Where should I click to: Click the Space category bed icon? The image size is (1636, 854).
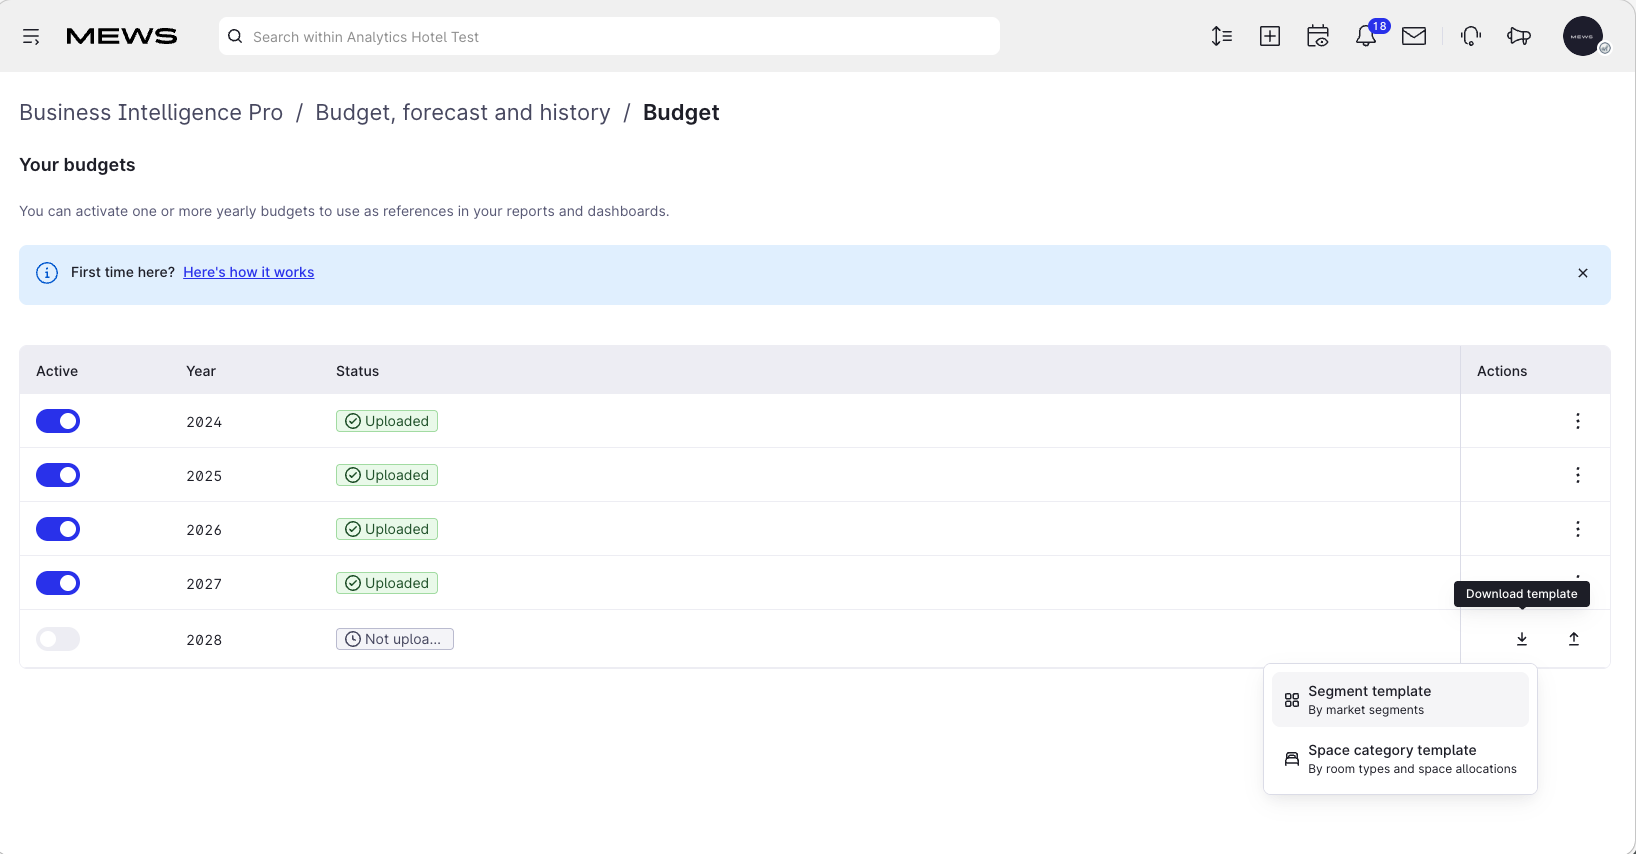(1292, 759)
